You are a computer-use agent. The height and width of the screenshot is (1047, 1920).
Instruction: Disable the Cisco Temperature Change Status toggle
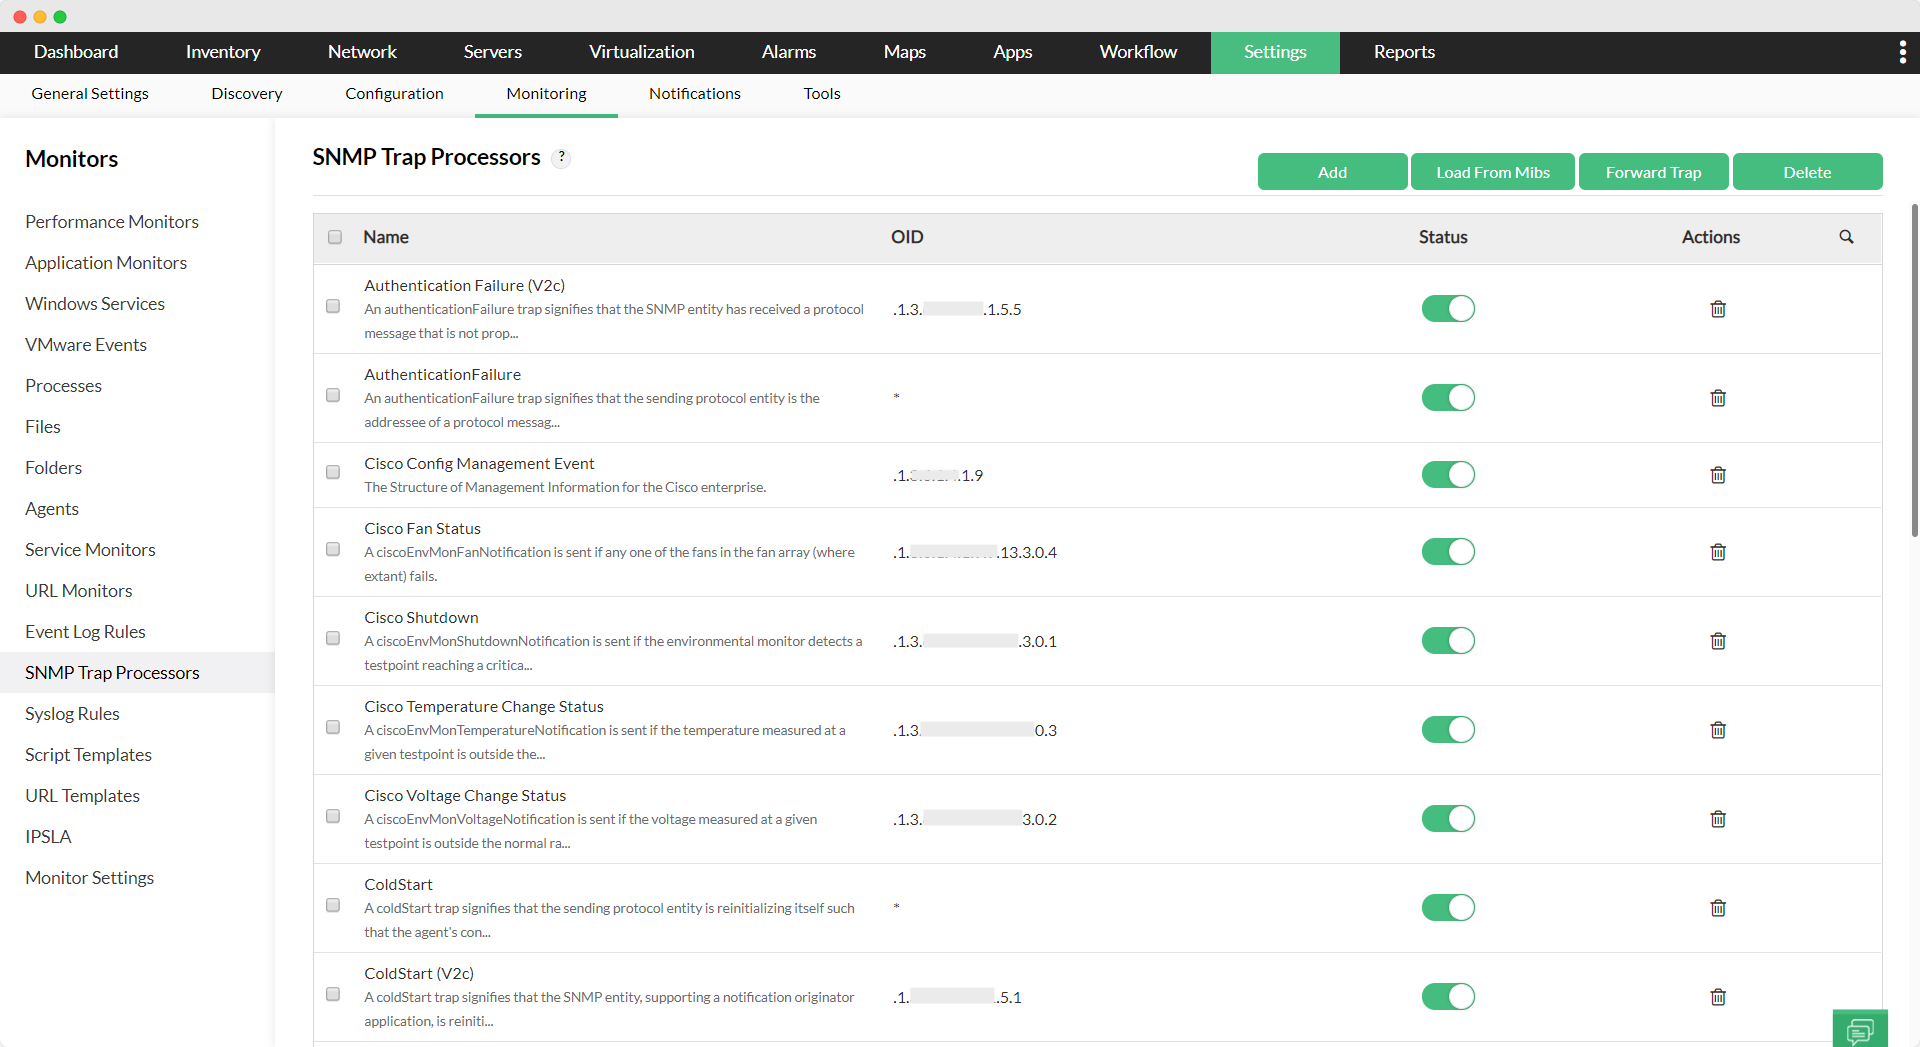(1448, 729)
